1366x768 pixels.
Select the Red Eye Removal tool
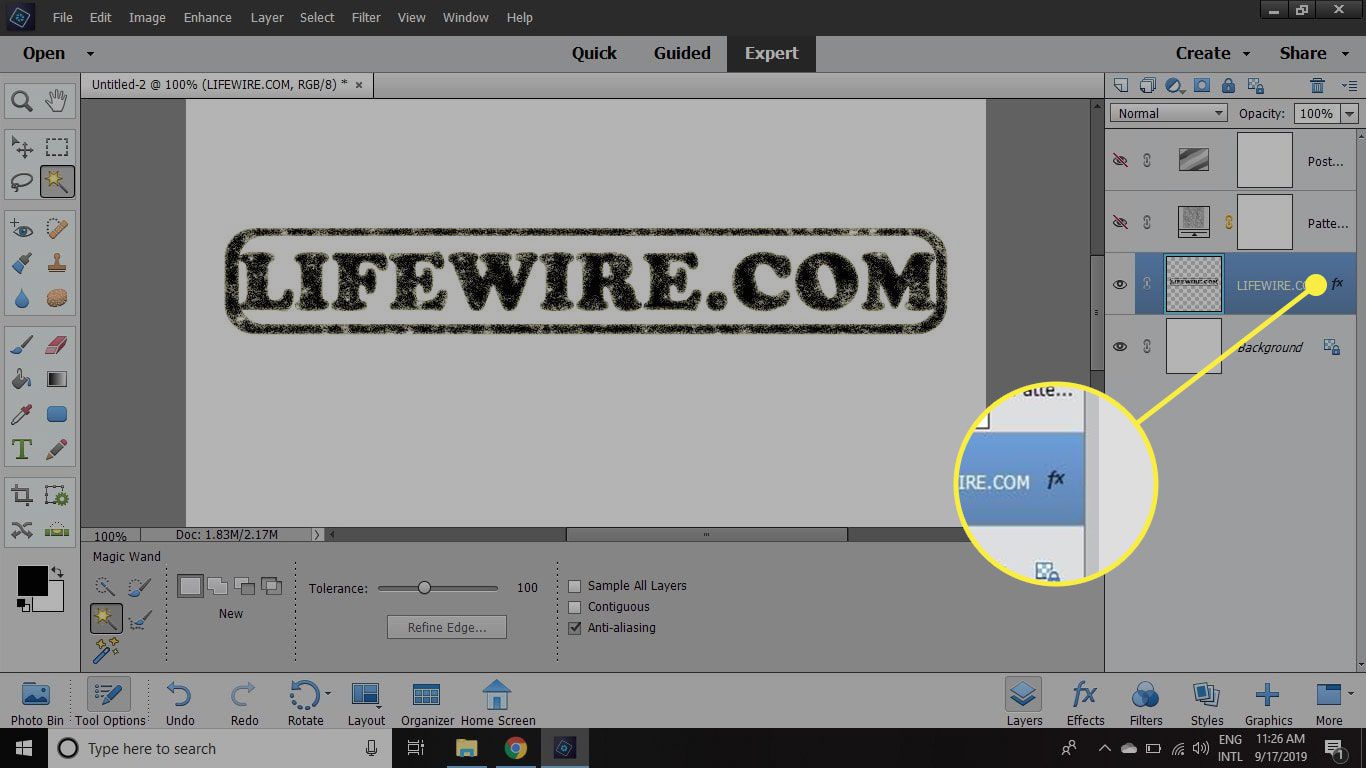(x=22, y=230)
